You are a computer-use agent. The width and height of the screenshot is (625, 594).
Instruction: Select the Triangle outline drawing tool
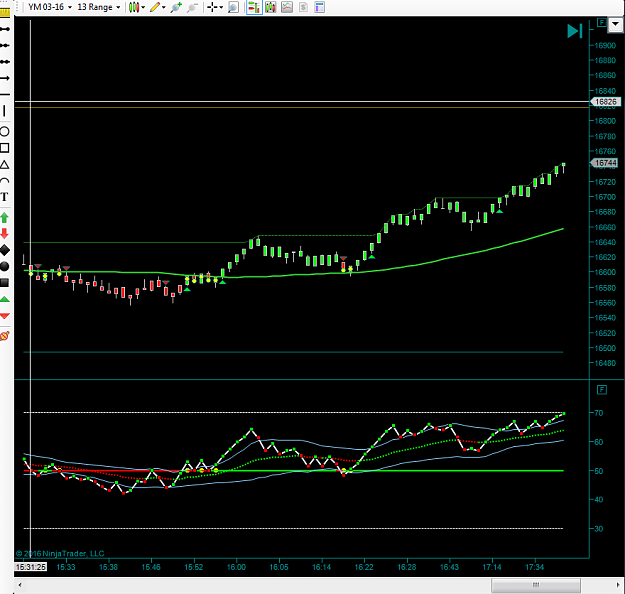pos(5,164)
